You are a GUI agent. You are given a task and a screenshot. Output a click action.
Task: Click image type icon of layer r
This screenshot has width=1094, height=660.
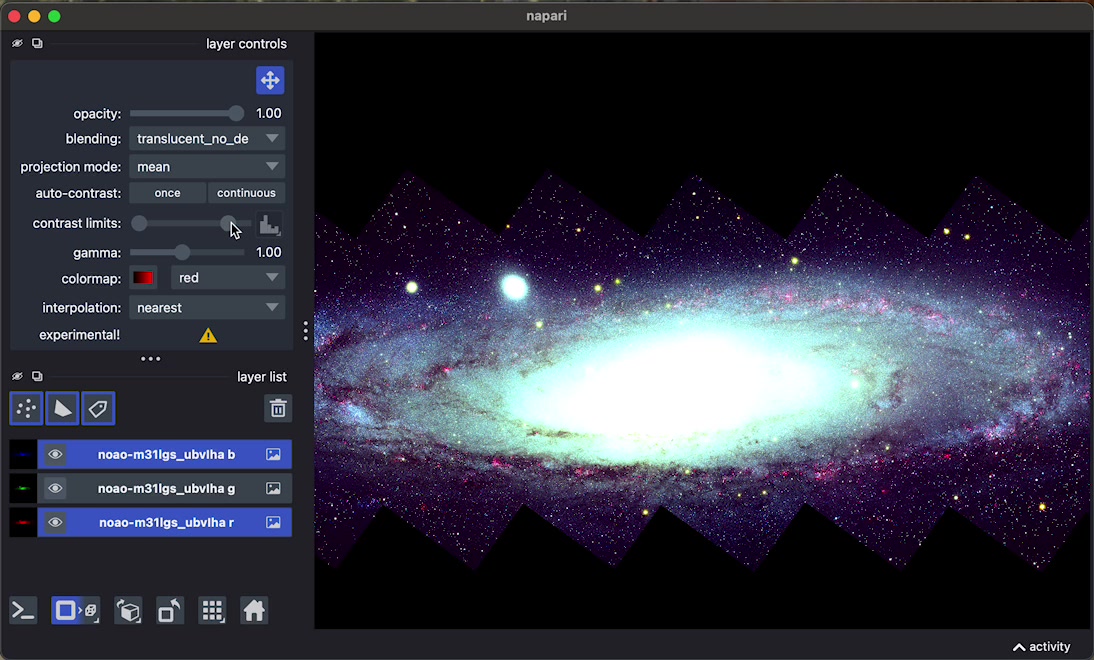(274, 522)
